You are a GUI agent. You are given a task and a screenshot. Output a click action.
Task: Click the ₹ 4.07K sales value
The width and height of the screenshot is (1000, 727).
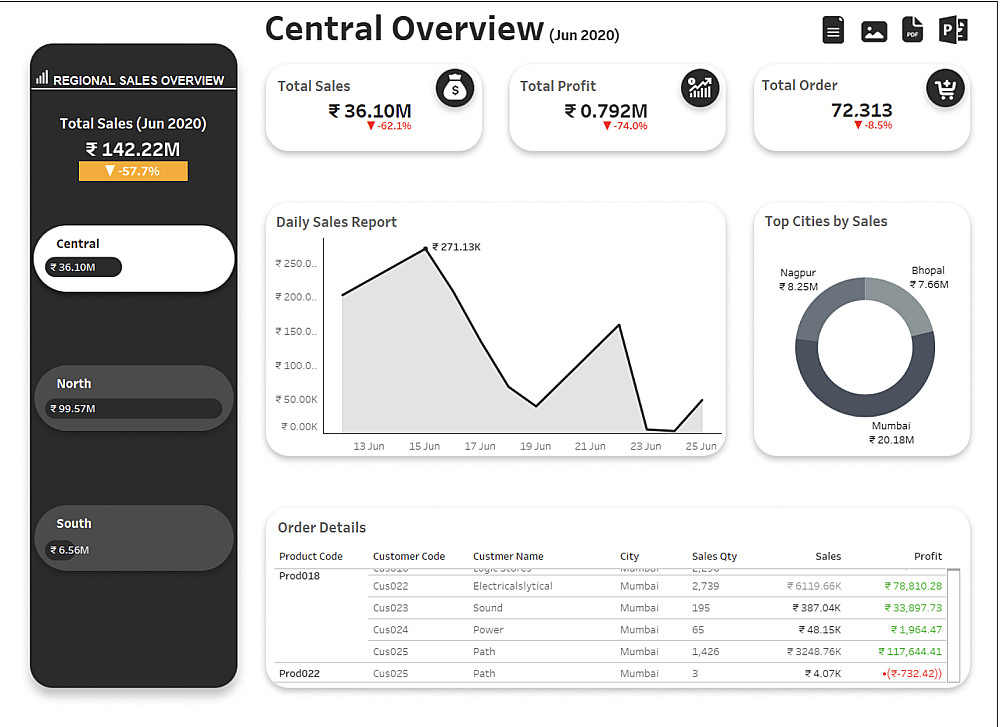pyautogui.click(x=823, y=673)
